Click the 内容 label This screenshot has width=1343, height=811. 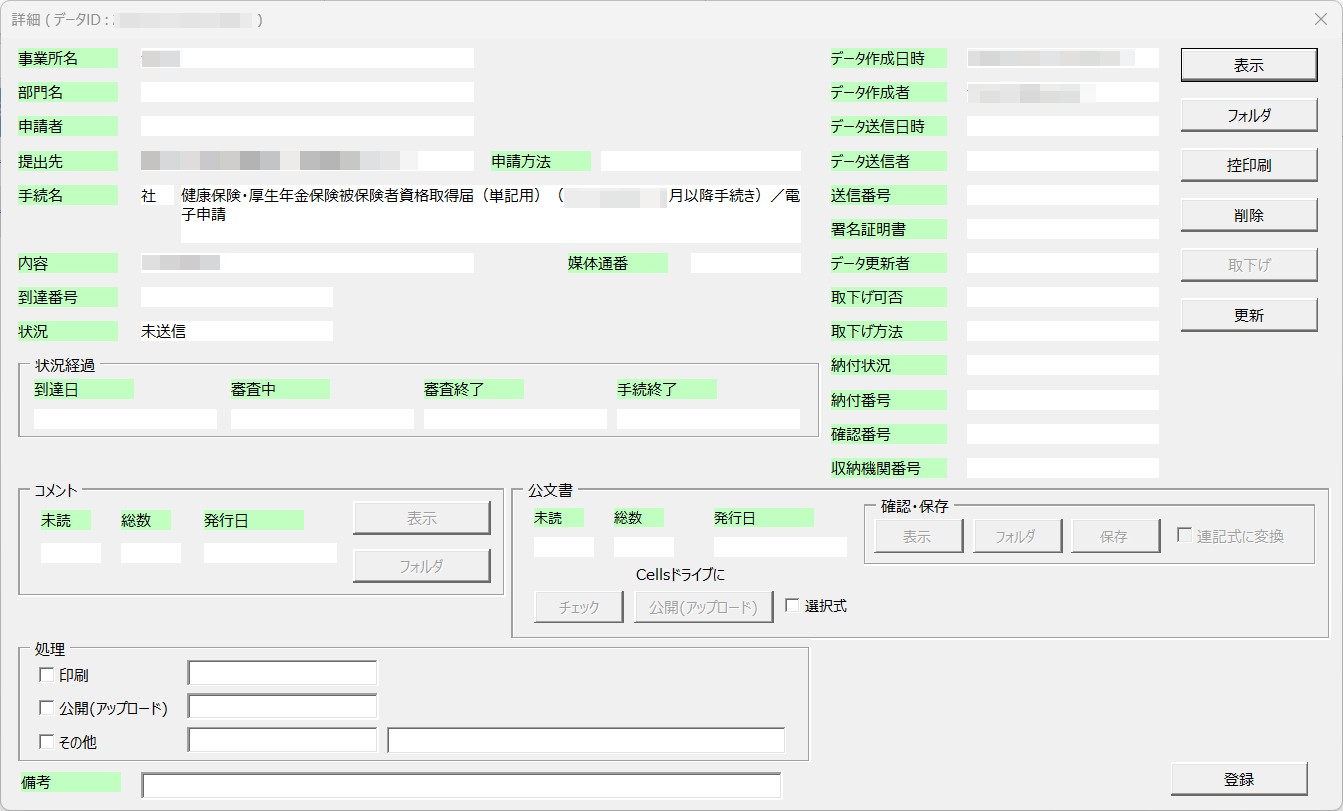tap(67, 263)
